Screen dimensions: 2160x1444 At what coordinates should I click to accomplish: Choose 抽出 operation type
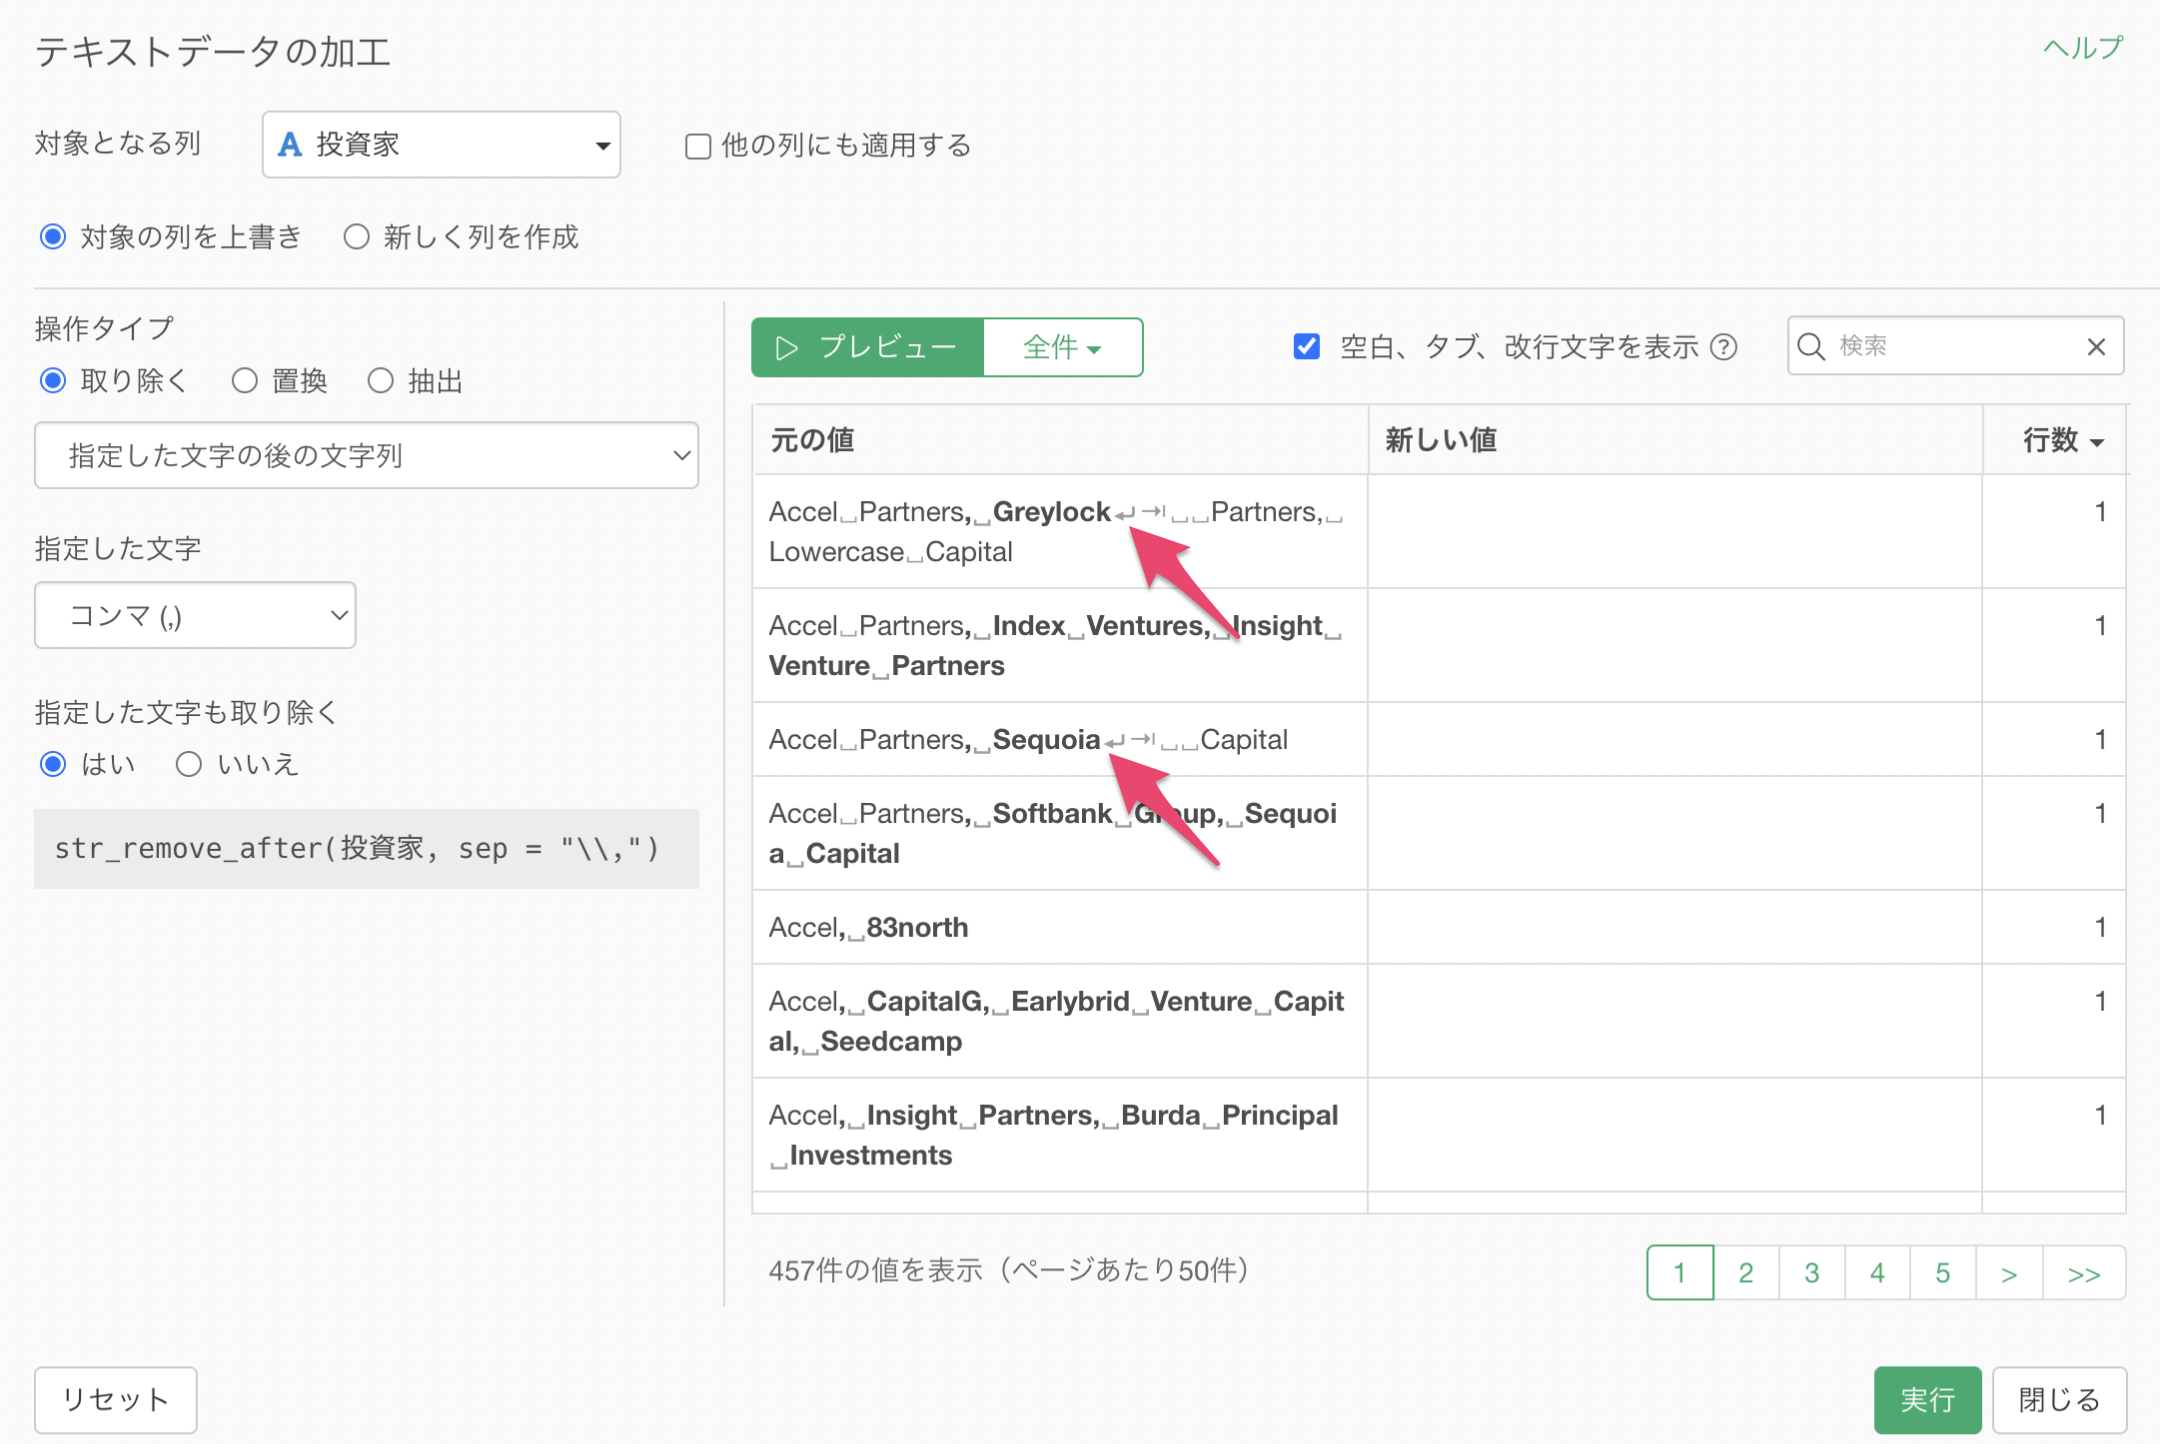(x=380, y=381)
